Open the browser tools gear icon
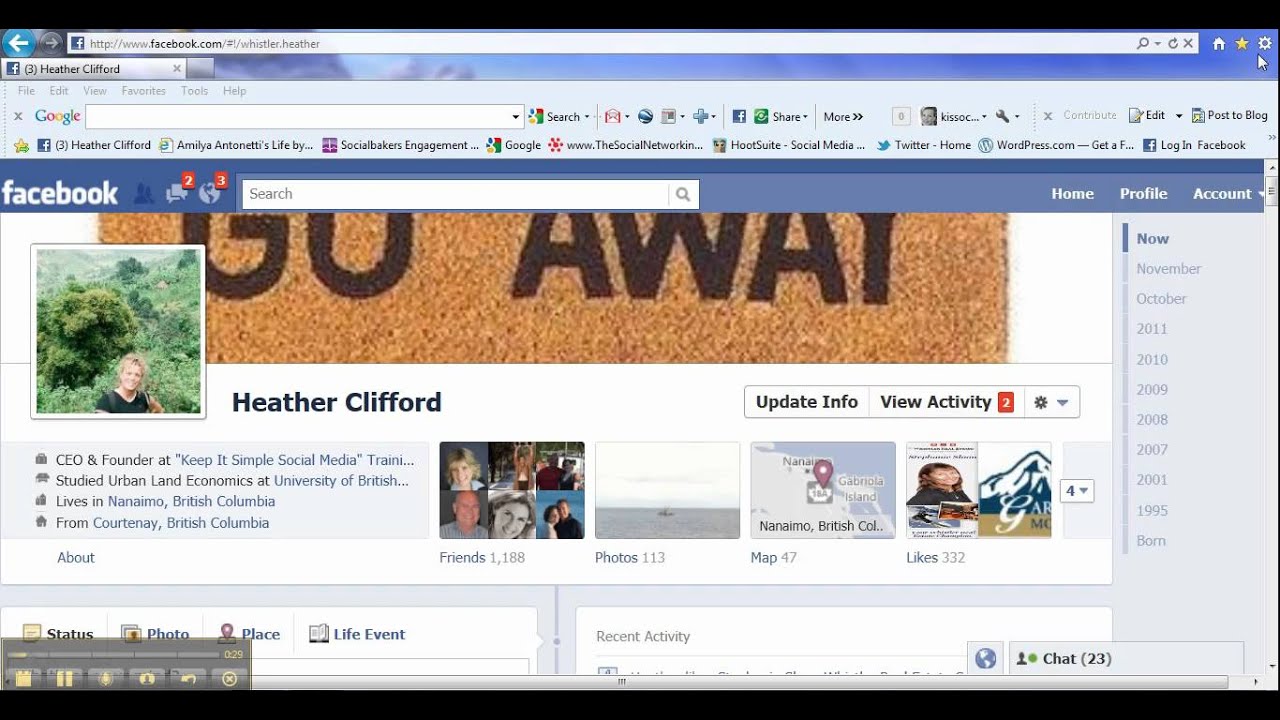Screen dimensions: 1280x720 [1265, 43]
